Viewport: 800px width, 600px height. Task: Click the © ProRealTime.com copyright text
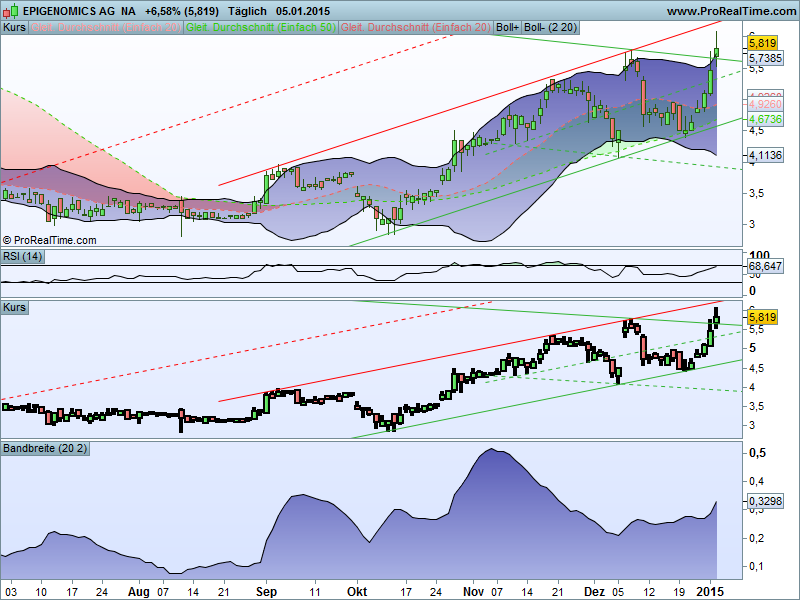[x=49, y=240]
